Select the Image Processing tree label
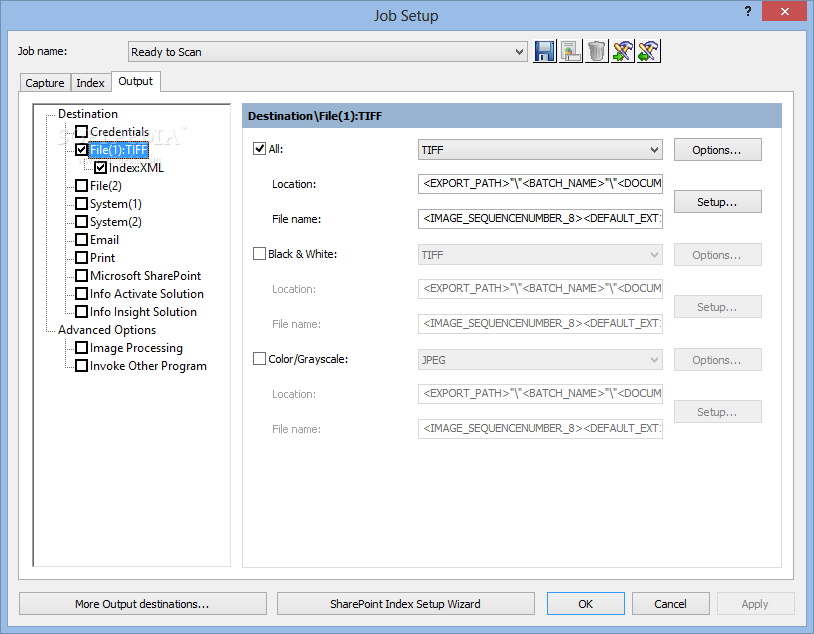This screenshot has height=634, width=814. tap(137, 347)
